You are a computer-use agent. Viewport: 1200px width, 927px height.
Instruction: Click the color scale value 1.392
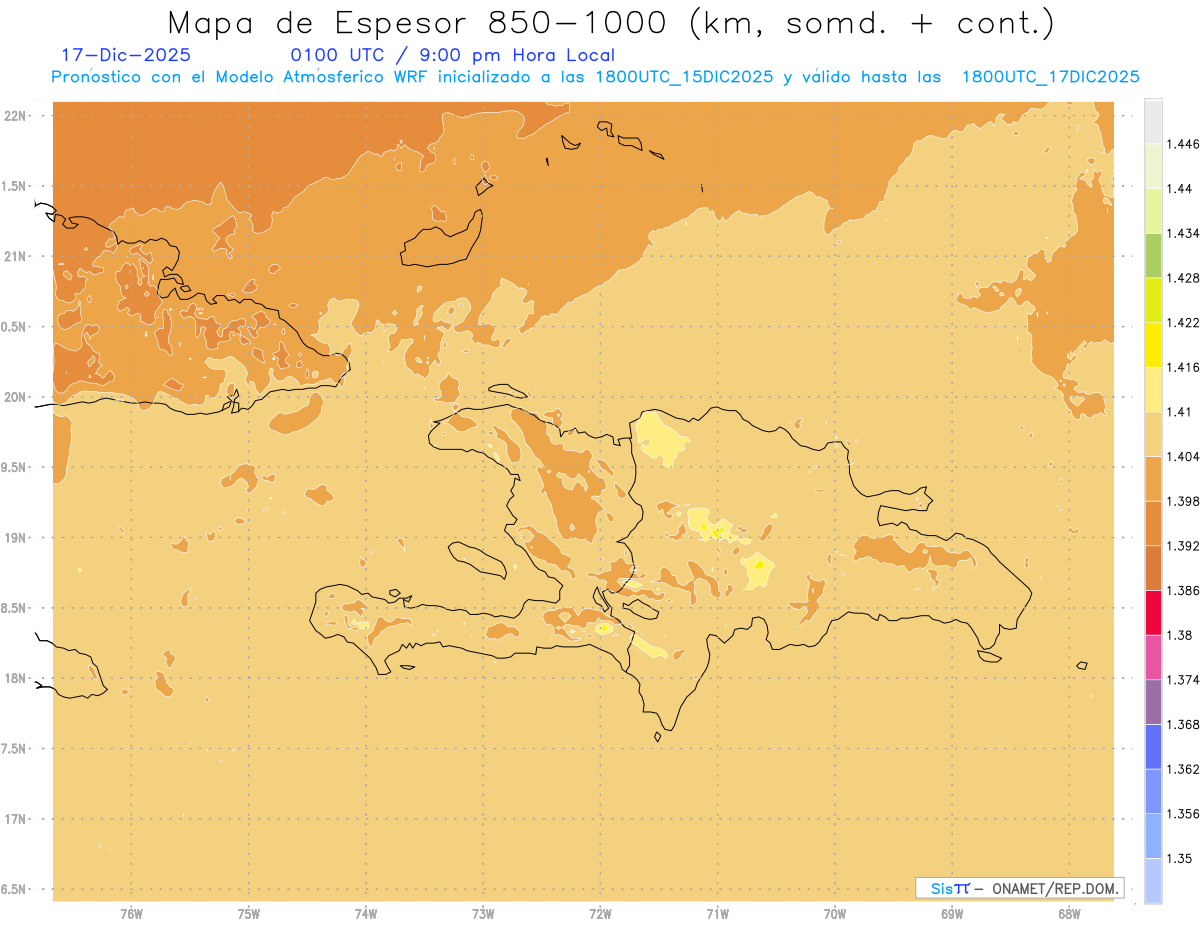pyautogui.click(x=1185, y=546)
